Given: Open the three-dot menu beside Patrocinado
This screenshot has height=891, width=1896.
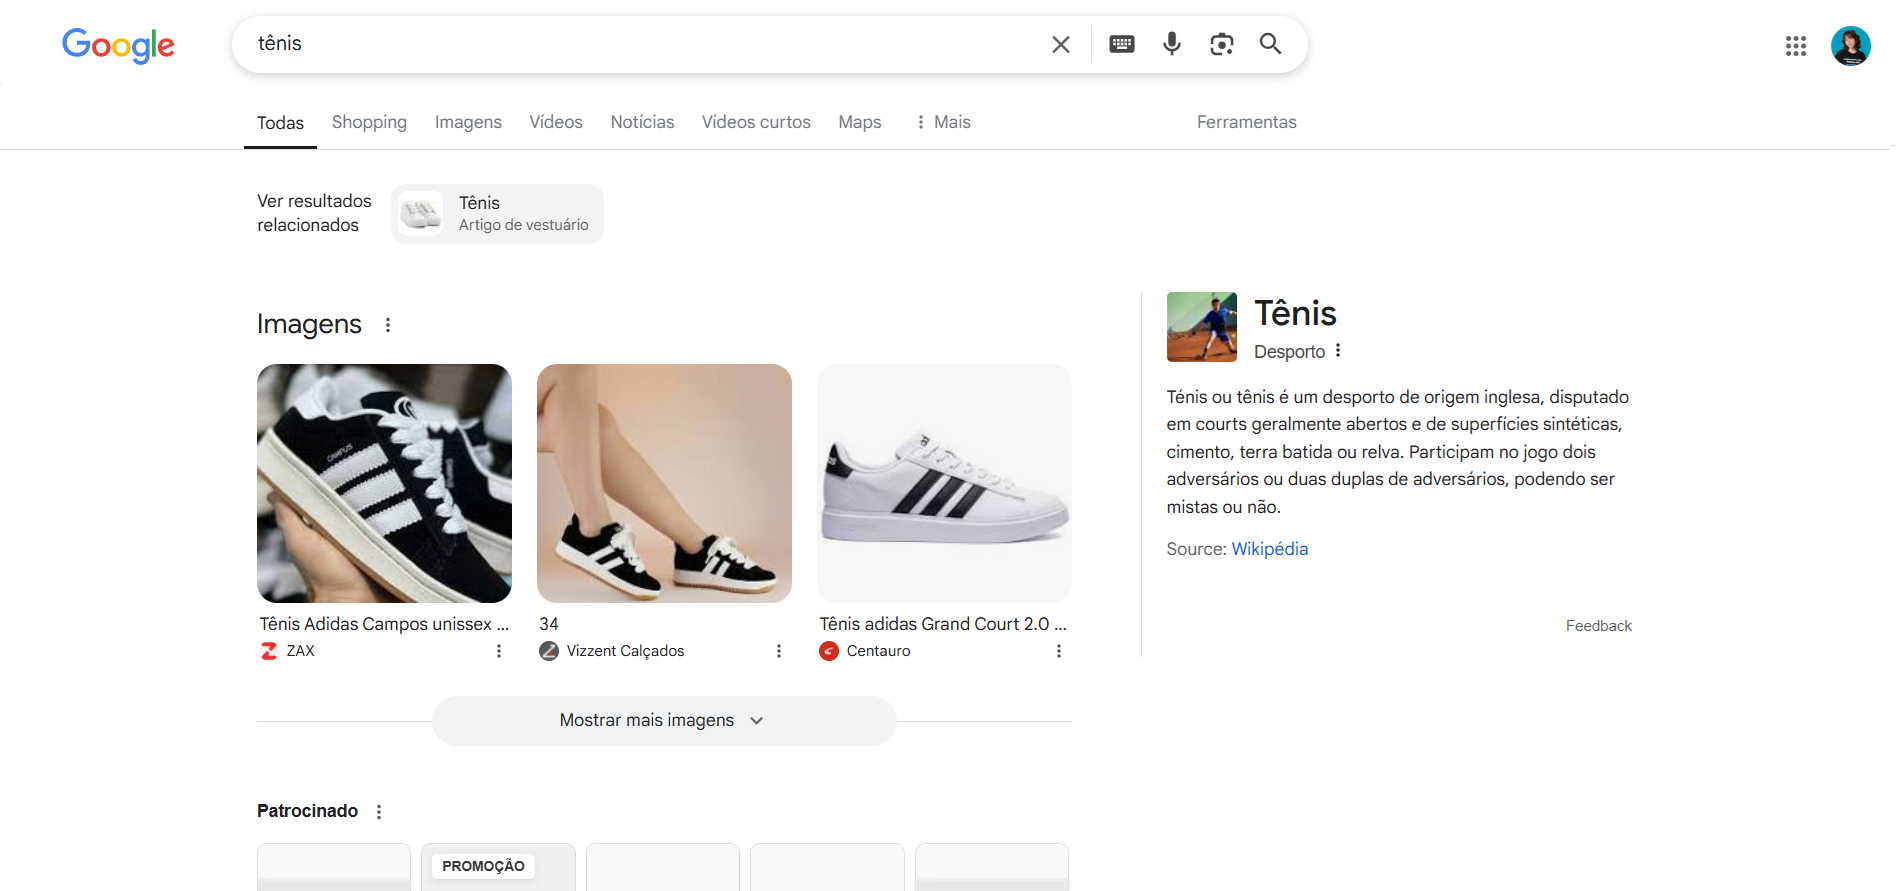Looking at the screenshot, I should [379, 812].
